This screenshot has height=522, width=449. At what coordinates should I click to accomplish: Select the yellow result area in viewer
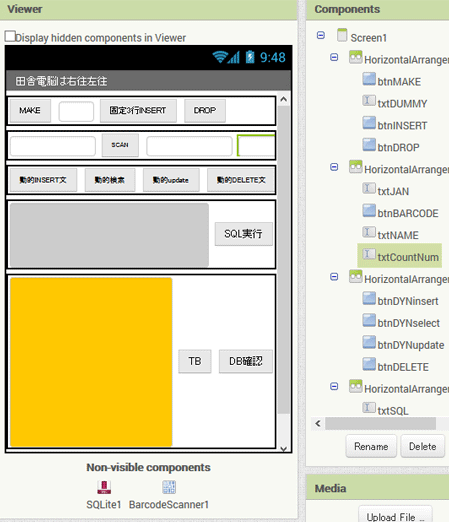click(x=91, y=362)
